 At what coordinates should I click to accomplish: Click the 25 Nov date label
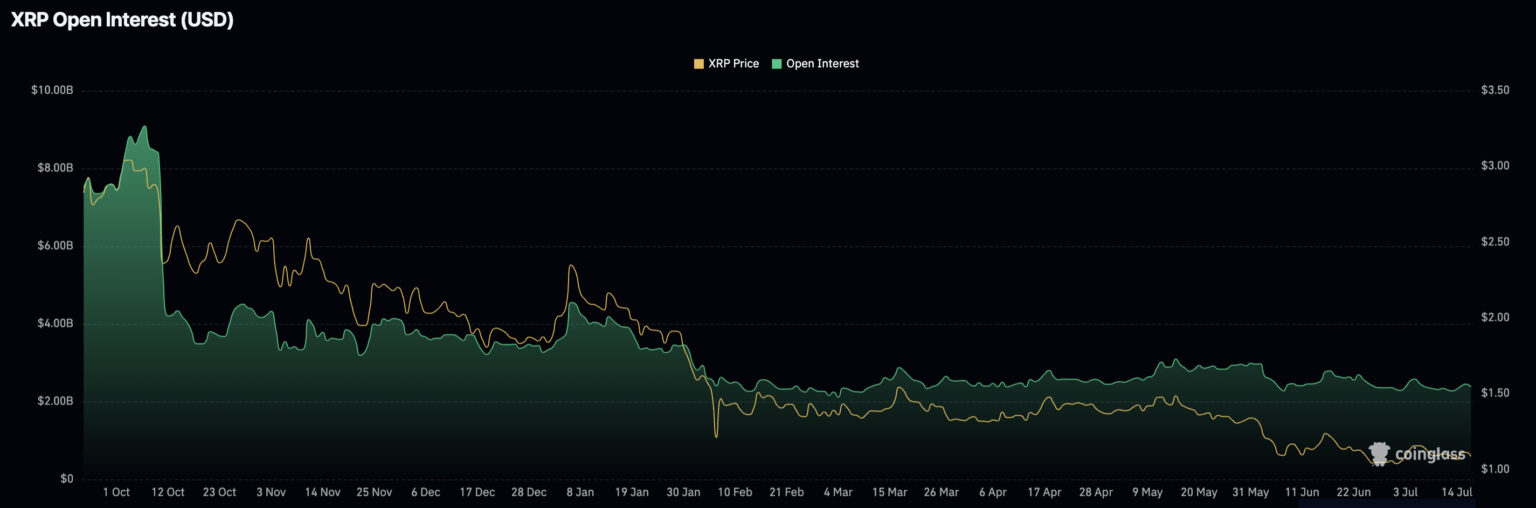[374, 493]
